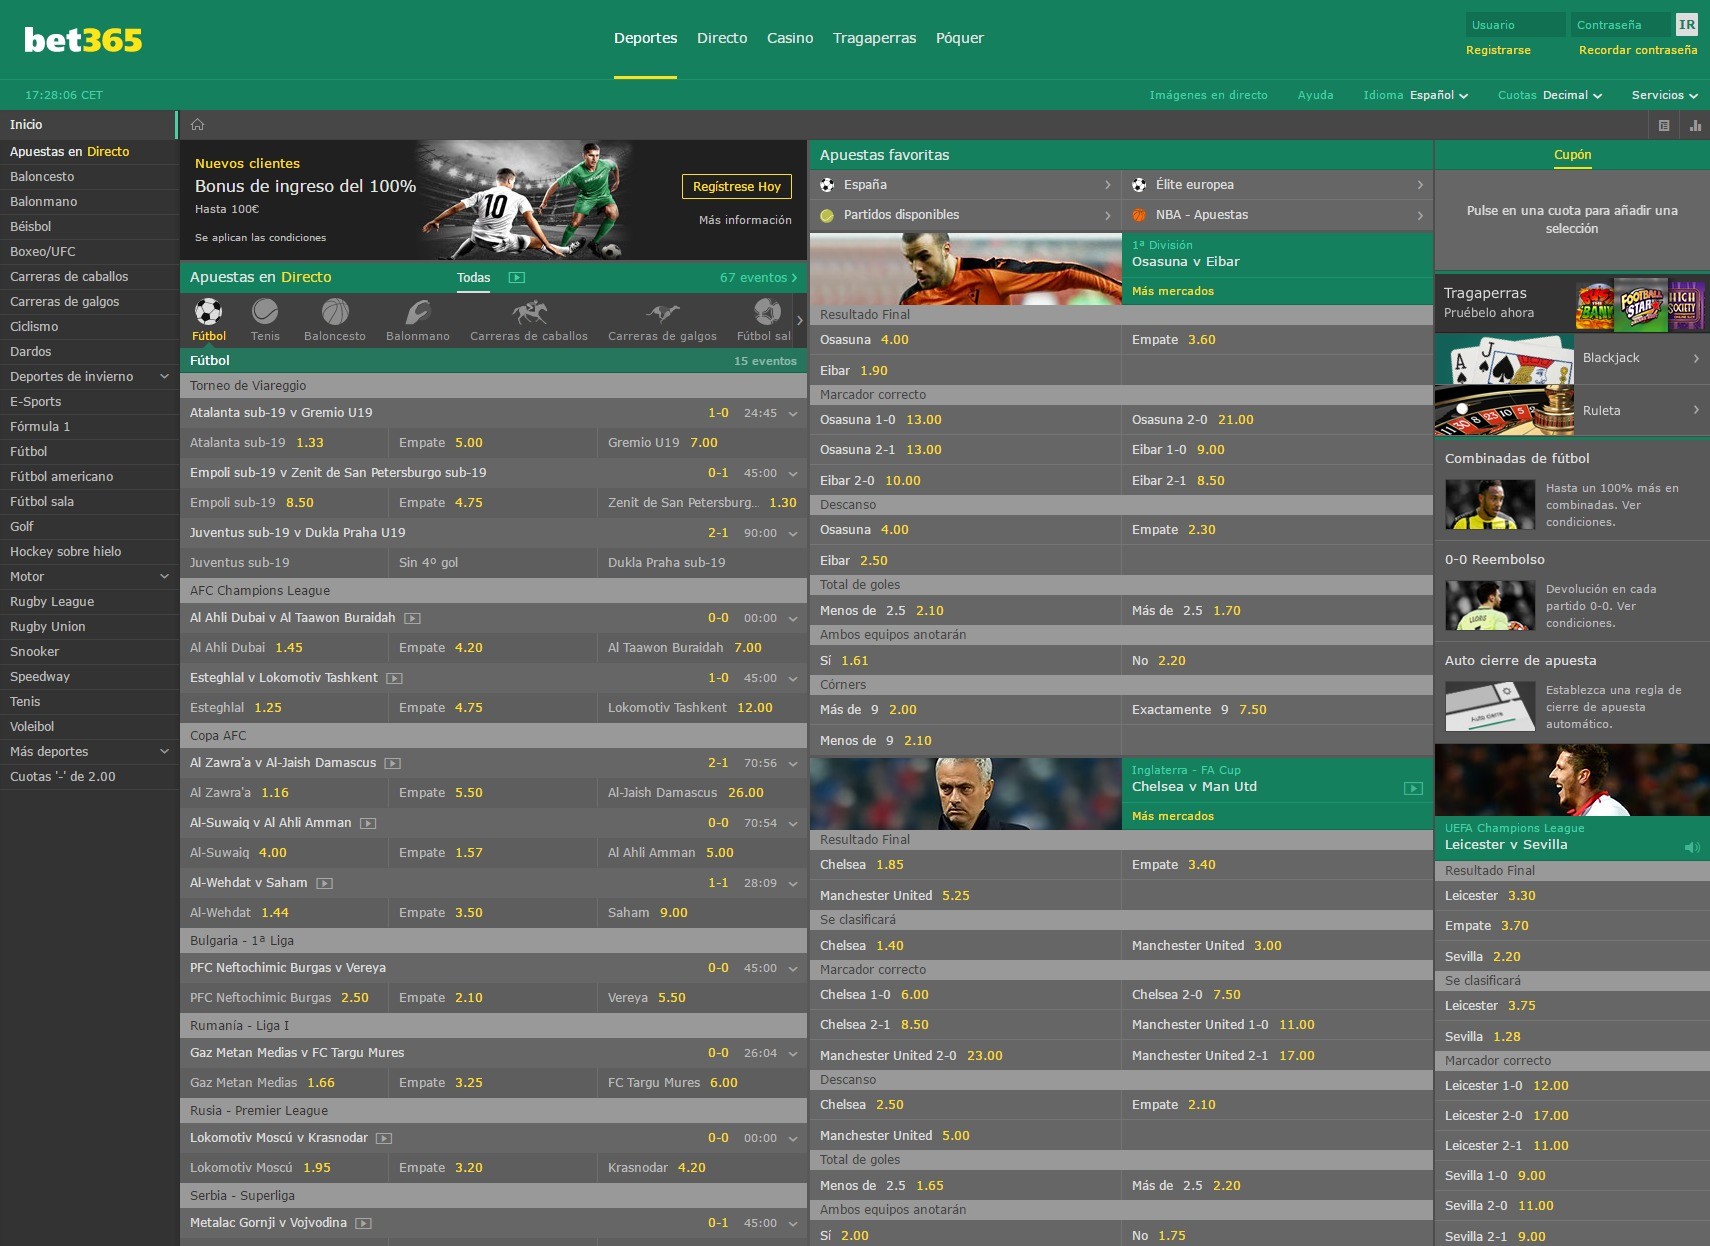Open the Póquer tab
Viewport: 1710px width, 1246px height.
960,38
